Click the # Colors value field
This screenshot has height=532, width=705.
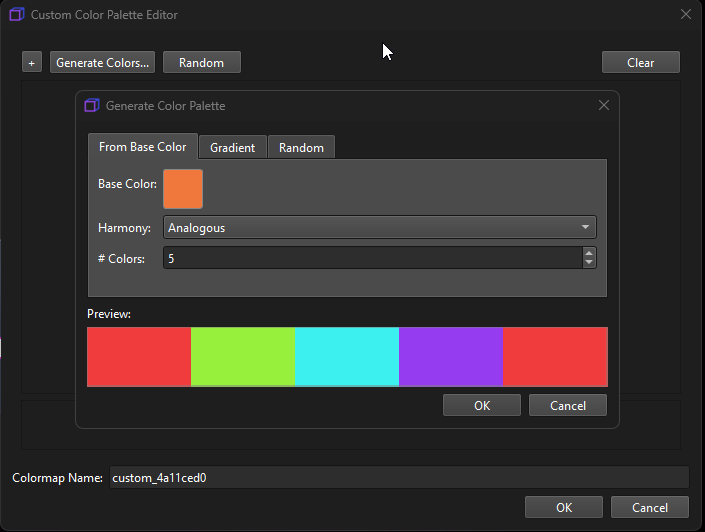(373, 258)
